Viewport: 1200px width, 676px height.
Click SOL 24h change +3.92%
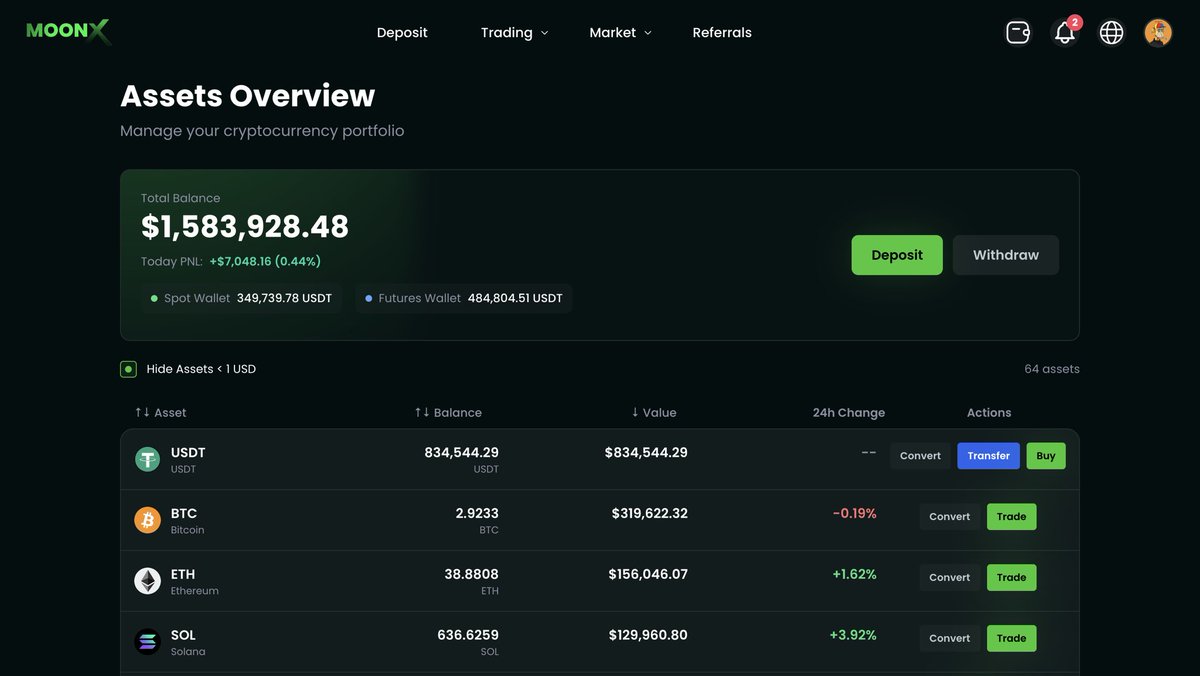[x=853, y=635]
